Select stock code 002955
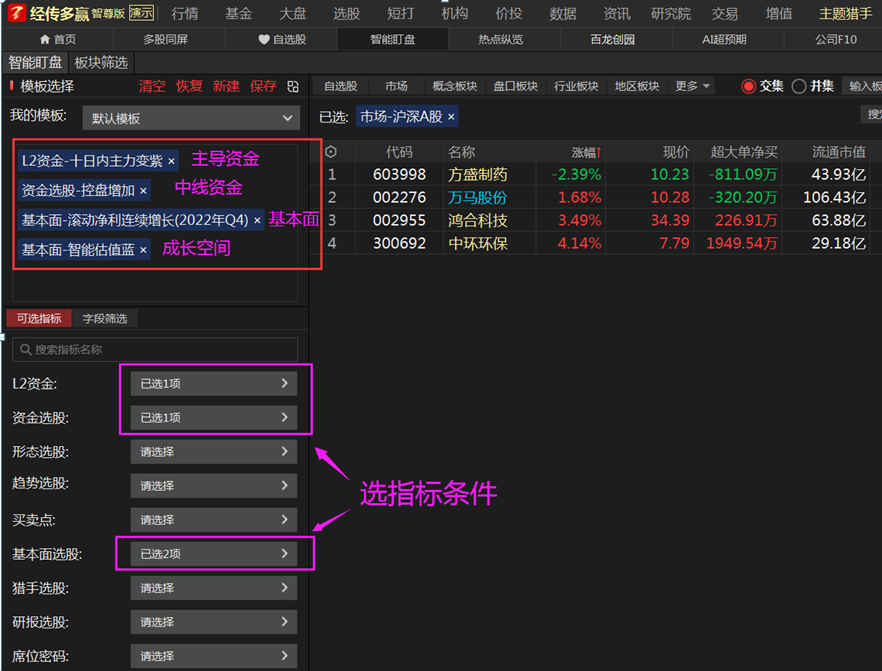Viewport: 882px width, 671px height. point(399,220)
